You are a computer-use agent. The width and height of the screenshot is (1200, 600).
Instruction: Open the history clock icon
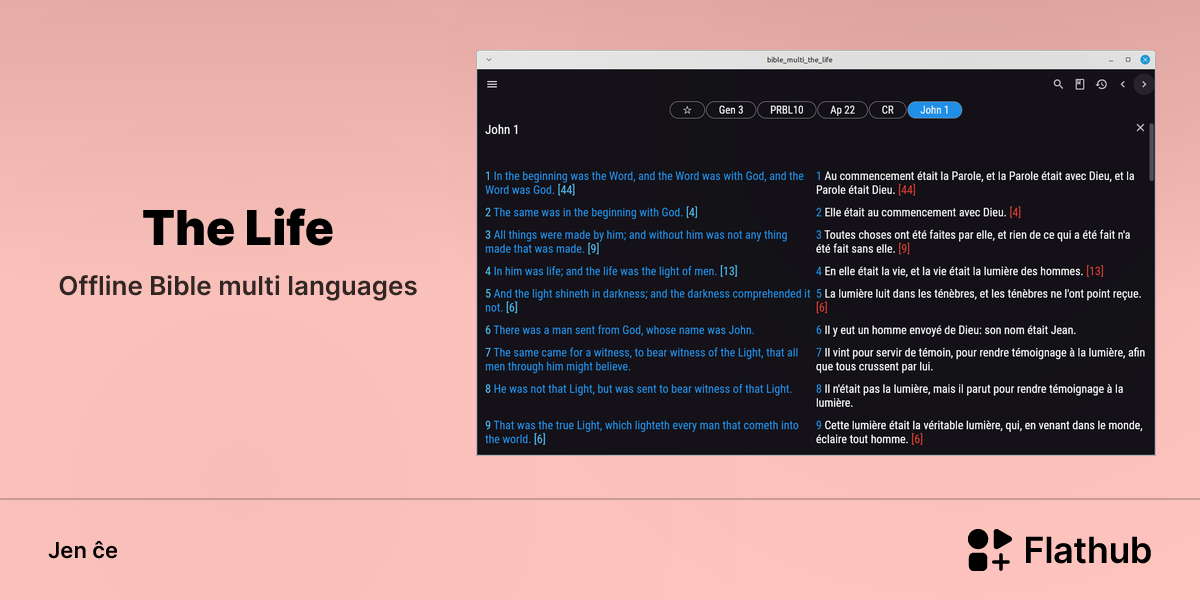(1101, 85)
